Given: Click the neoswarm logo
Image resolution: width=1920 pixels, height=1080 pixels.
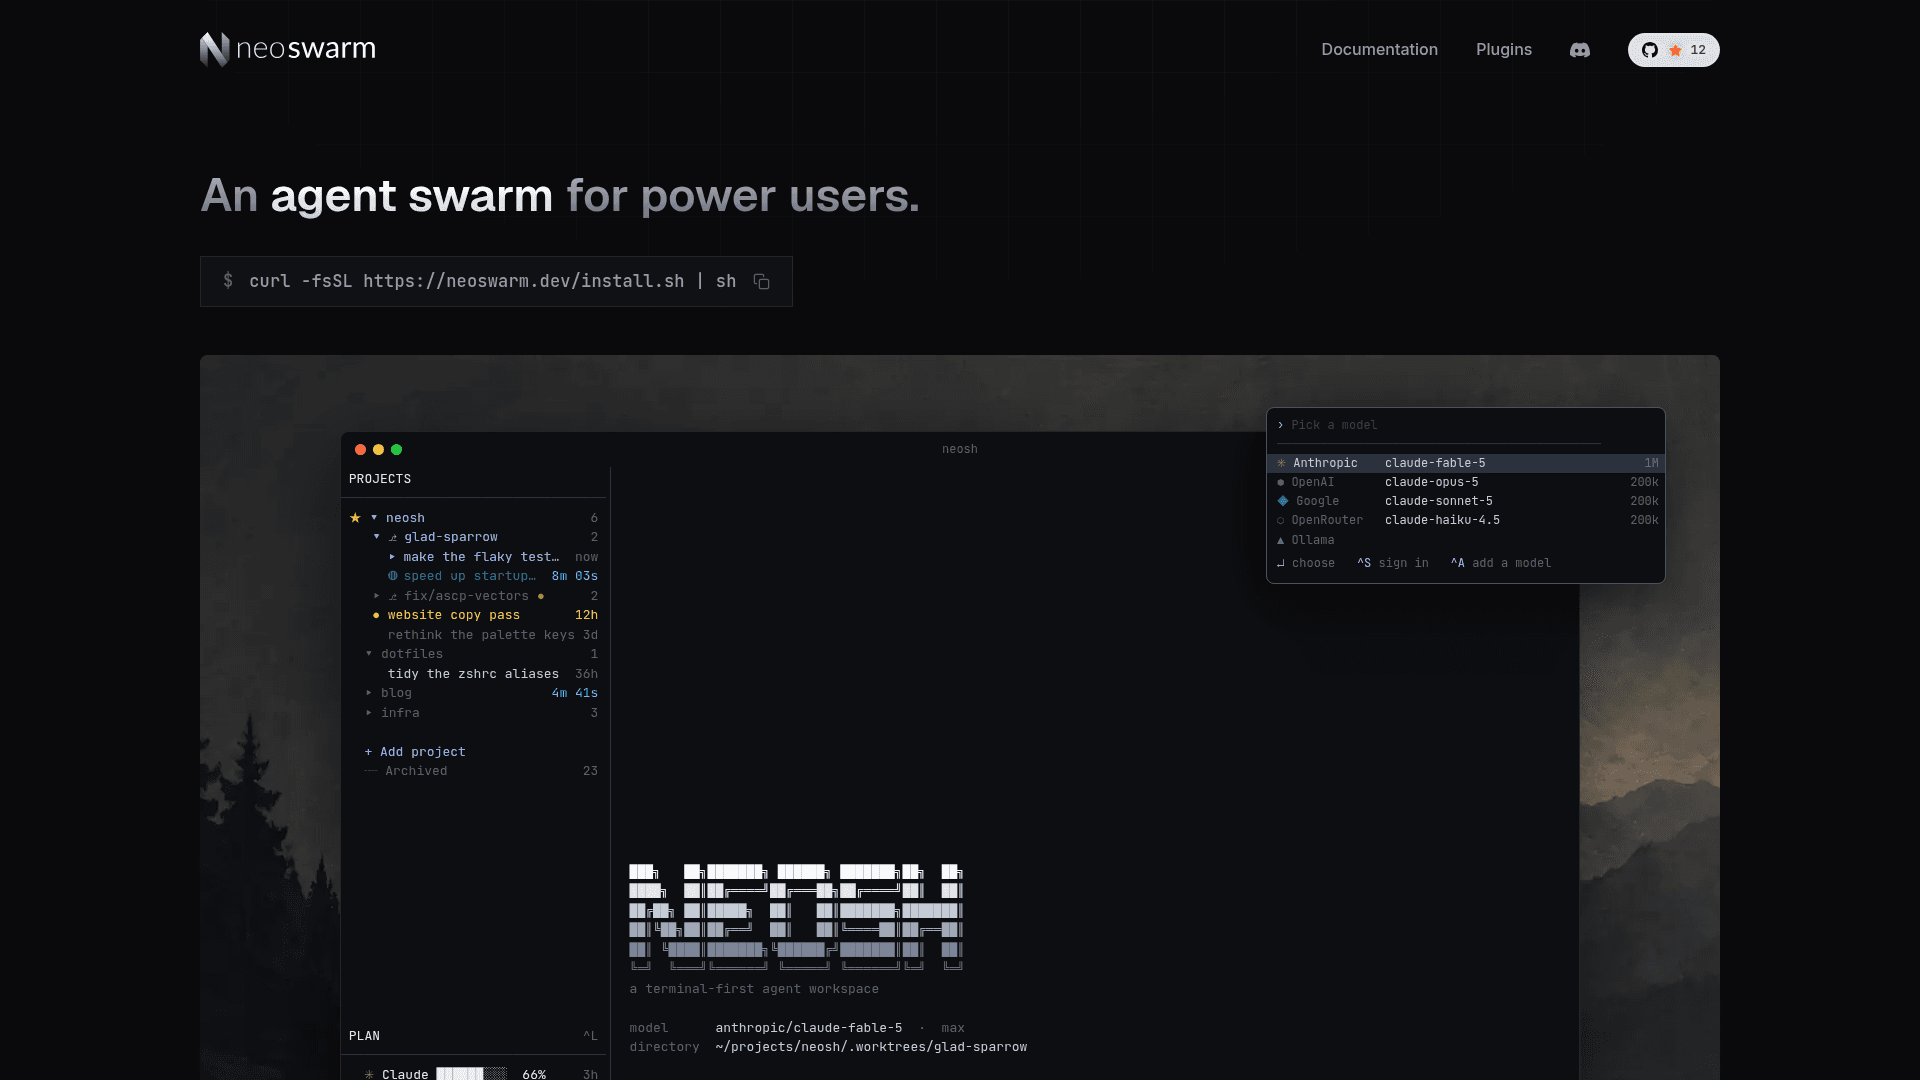Looking at the screenshot, I should [288, 49].
